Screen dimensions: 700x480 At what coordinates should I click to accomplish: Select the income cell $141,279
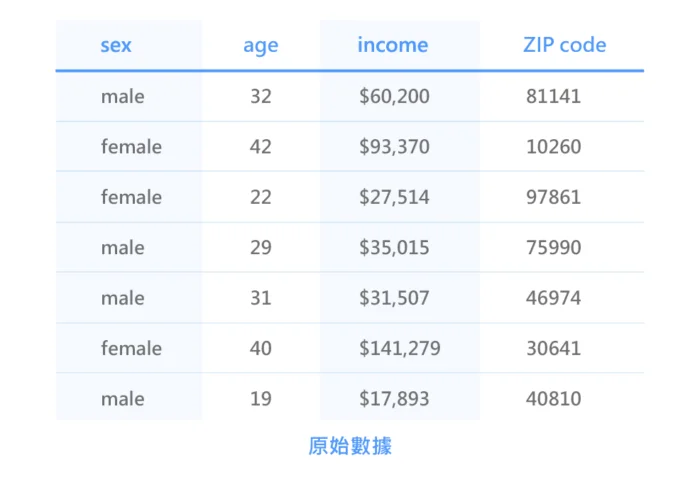click(400, 349)
